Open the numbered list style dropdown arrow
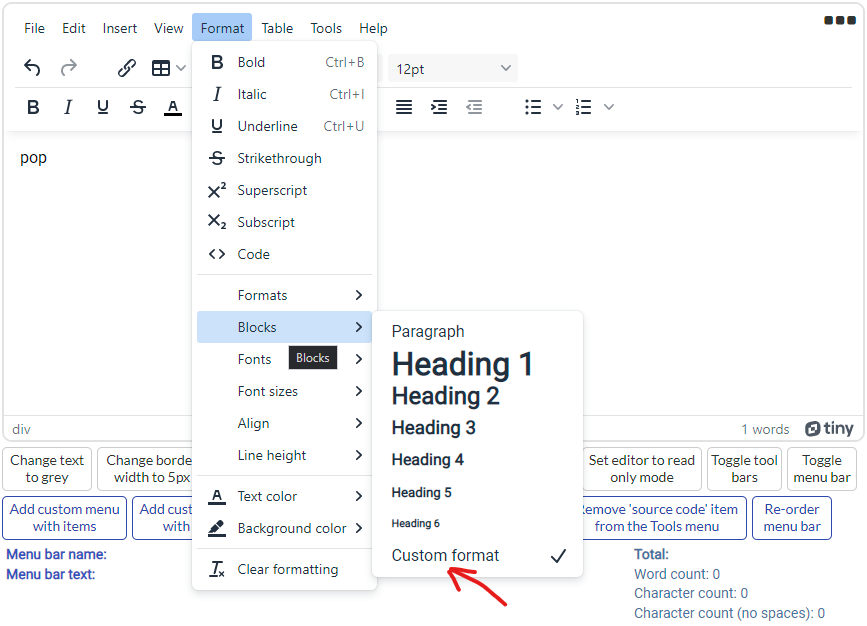Image resolution: width=867 pixels, height=626 pixels. point(609,107)
